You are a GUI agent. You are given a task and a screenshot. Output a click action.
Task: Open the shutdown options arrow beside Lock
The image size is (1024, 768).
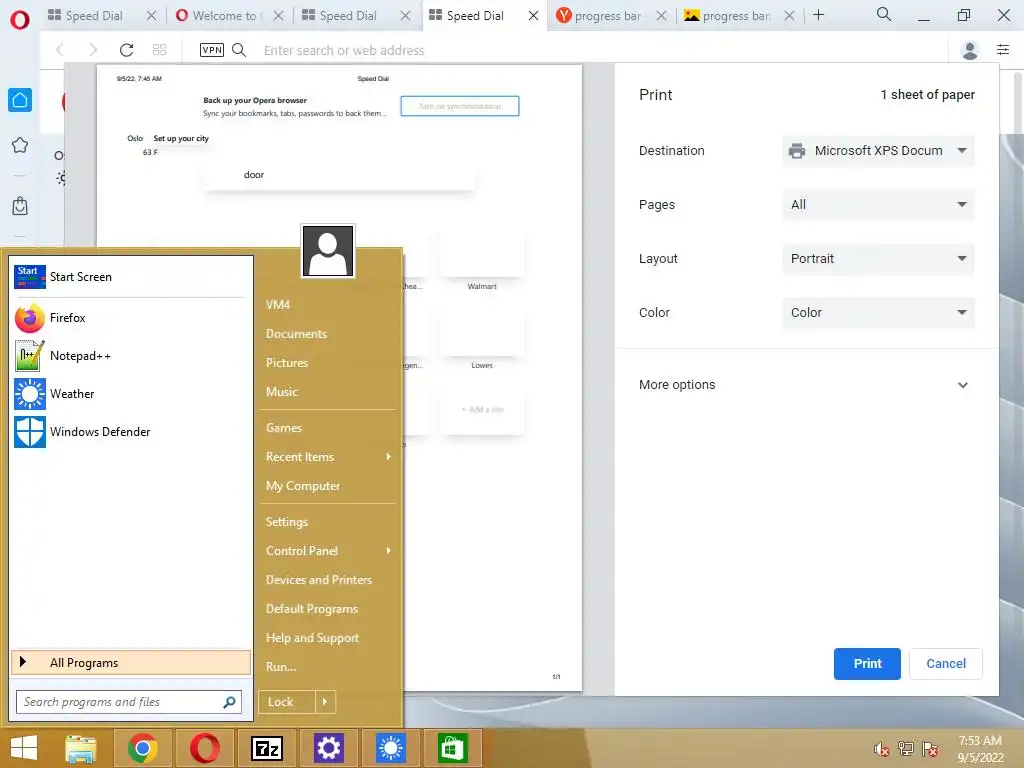tap(325, 702)
